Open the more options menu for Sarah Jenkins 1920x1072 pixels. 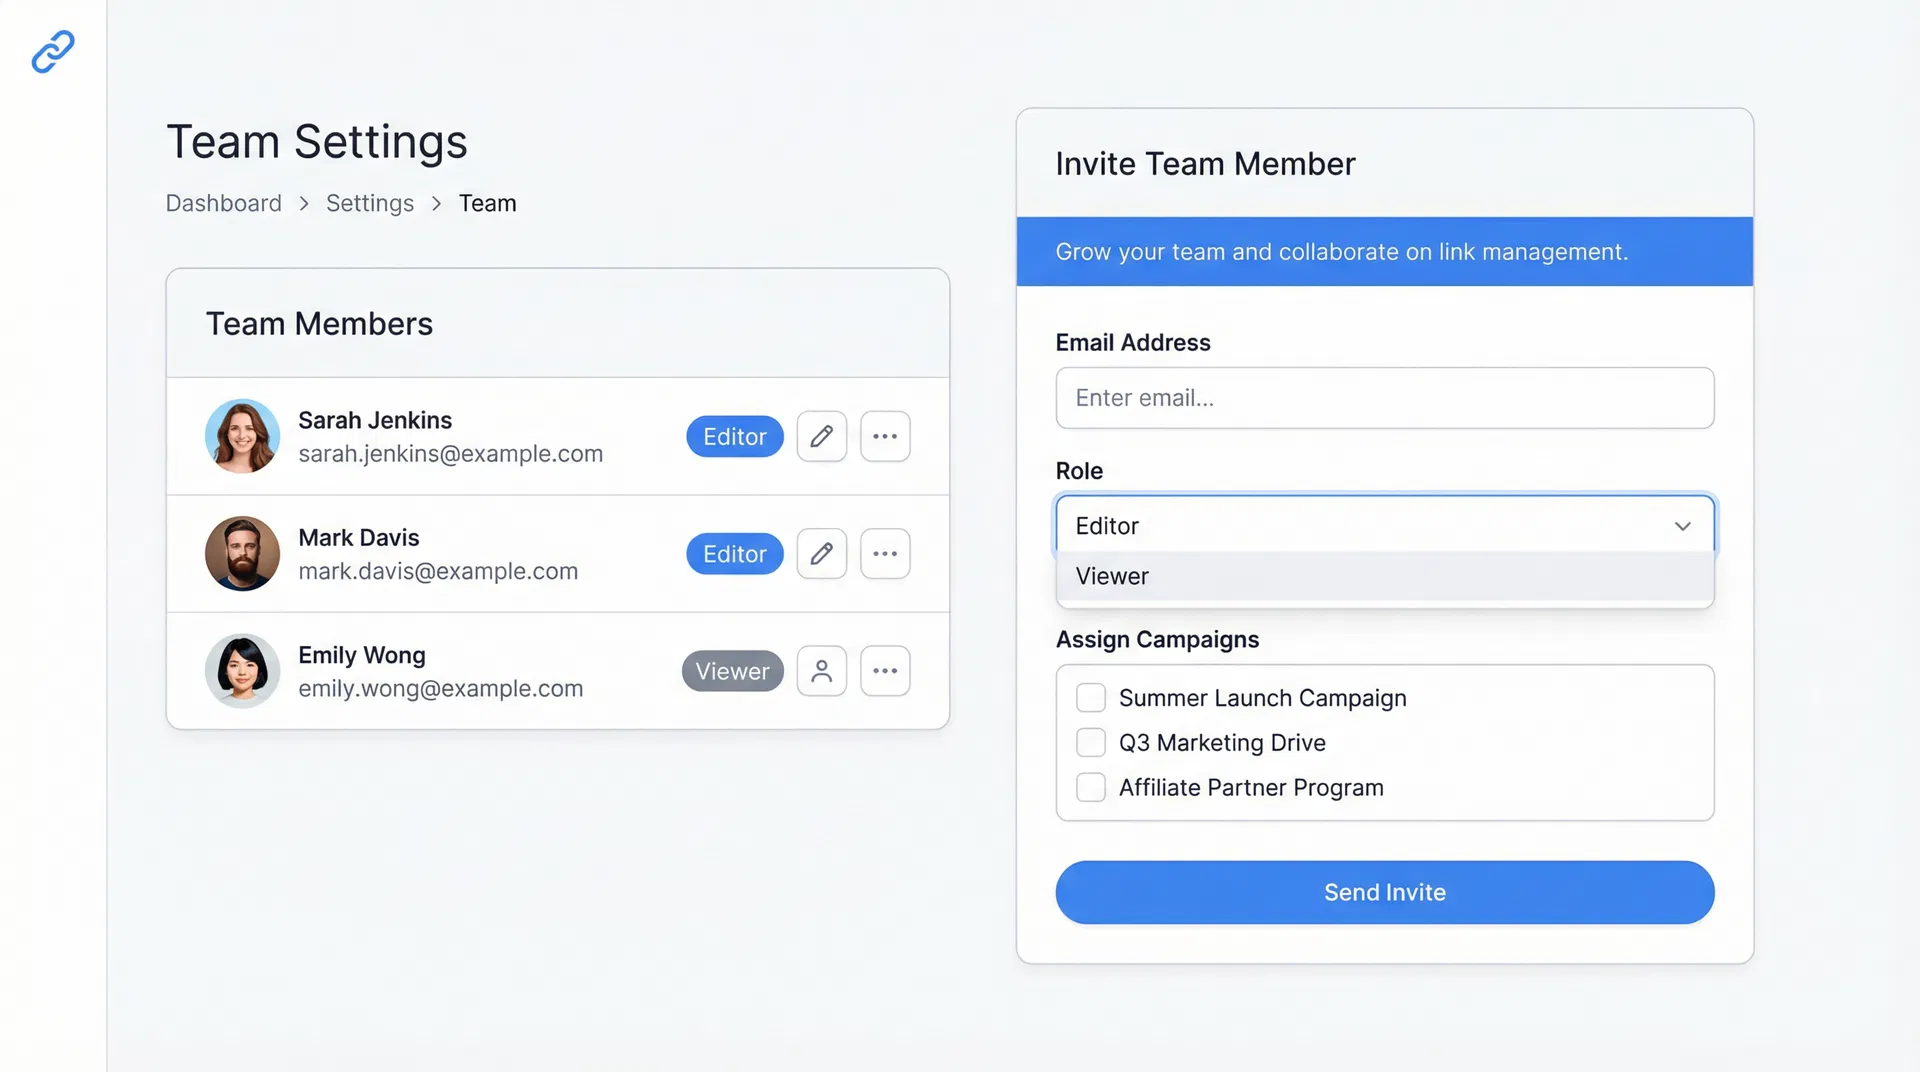[885, 436]
